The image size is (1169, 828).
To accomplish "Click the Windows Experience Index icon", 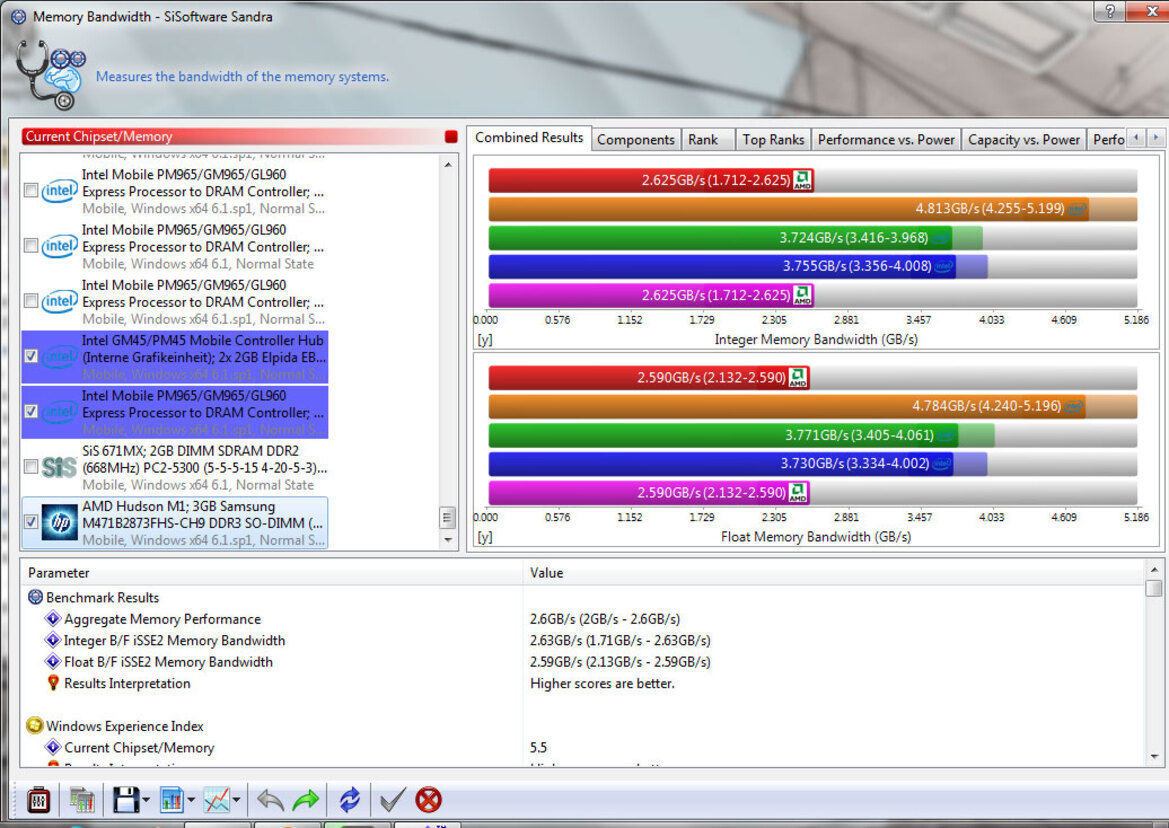I will (34, 725).
